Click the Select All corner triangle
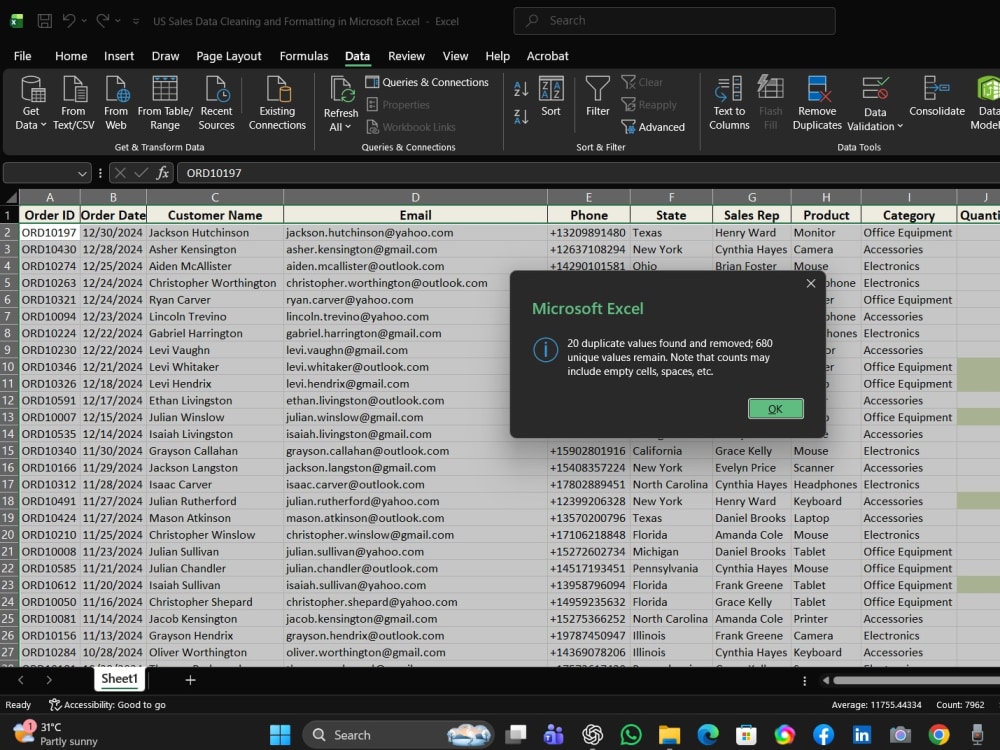The image size is (1000, 750). [x=10, y=197]
